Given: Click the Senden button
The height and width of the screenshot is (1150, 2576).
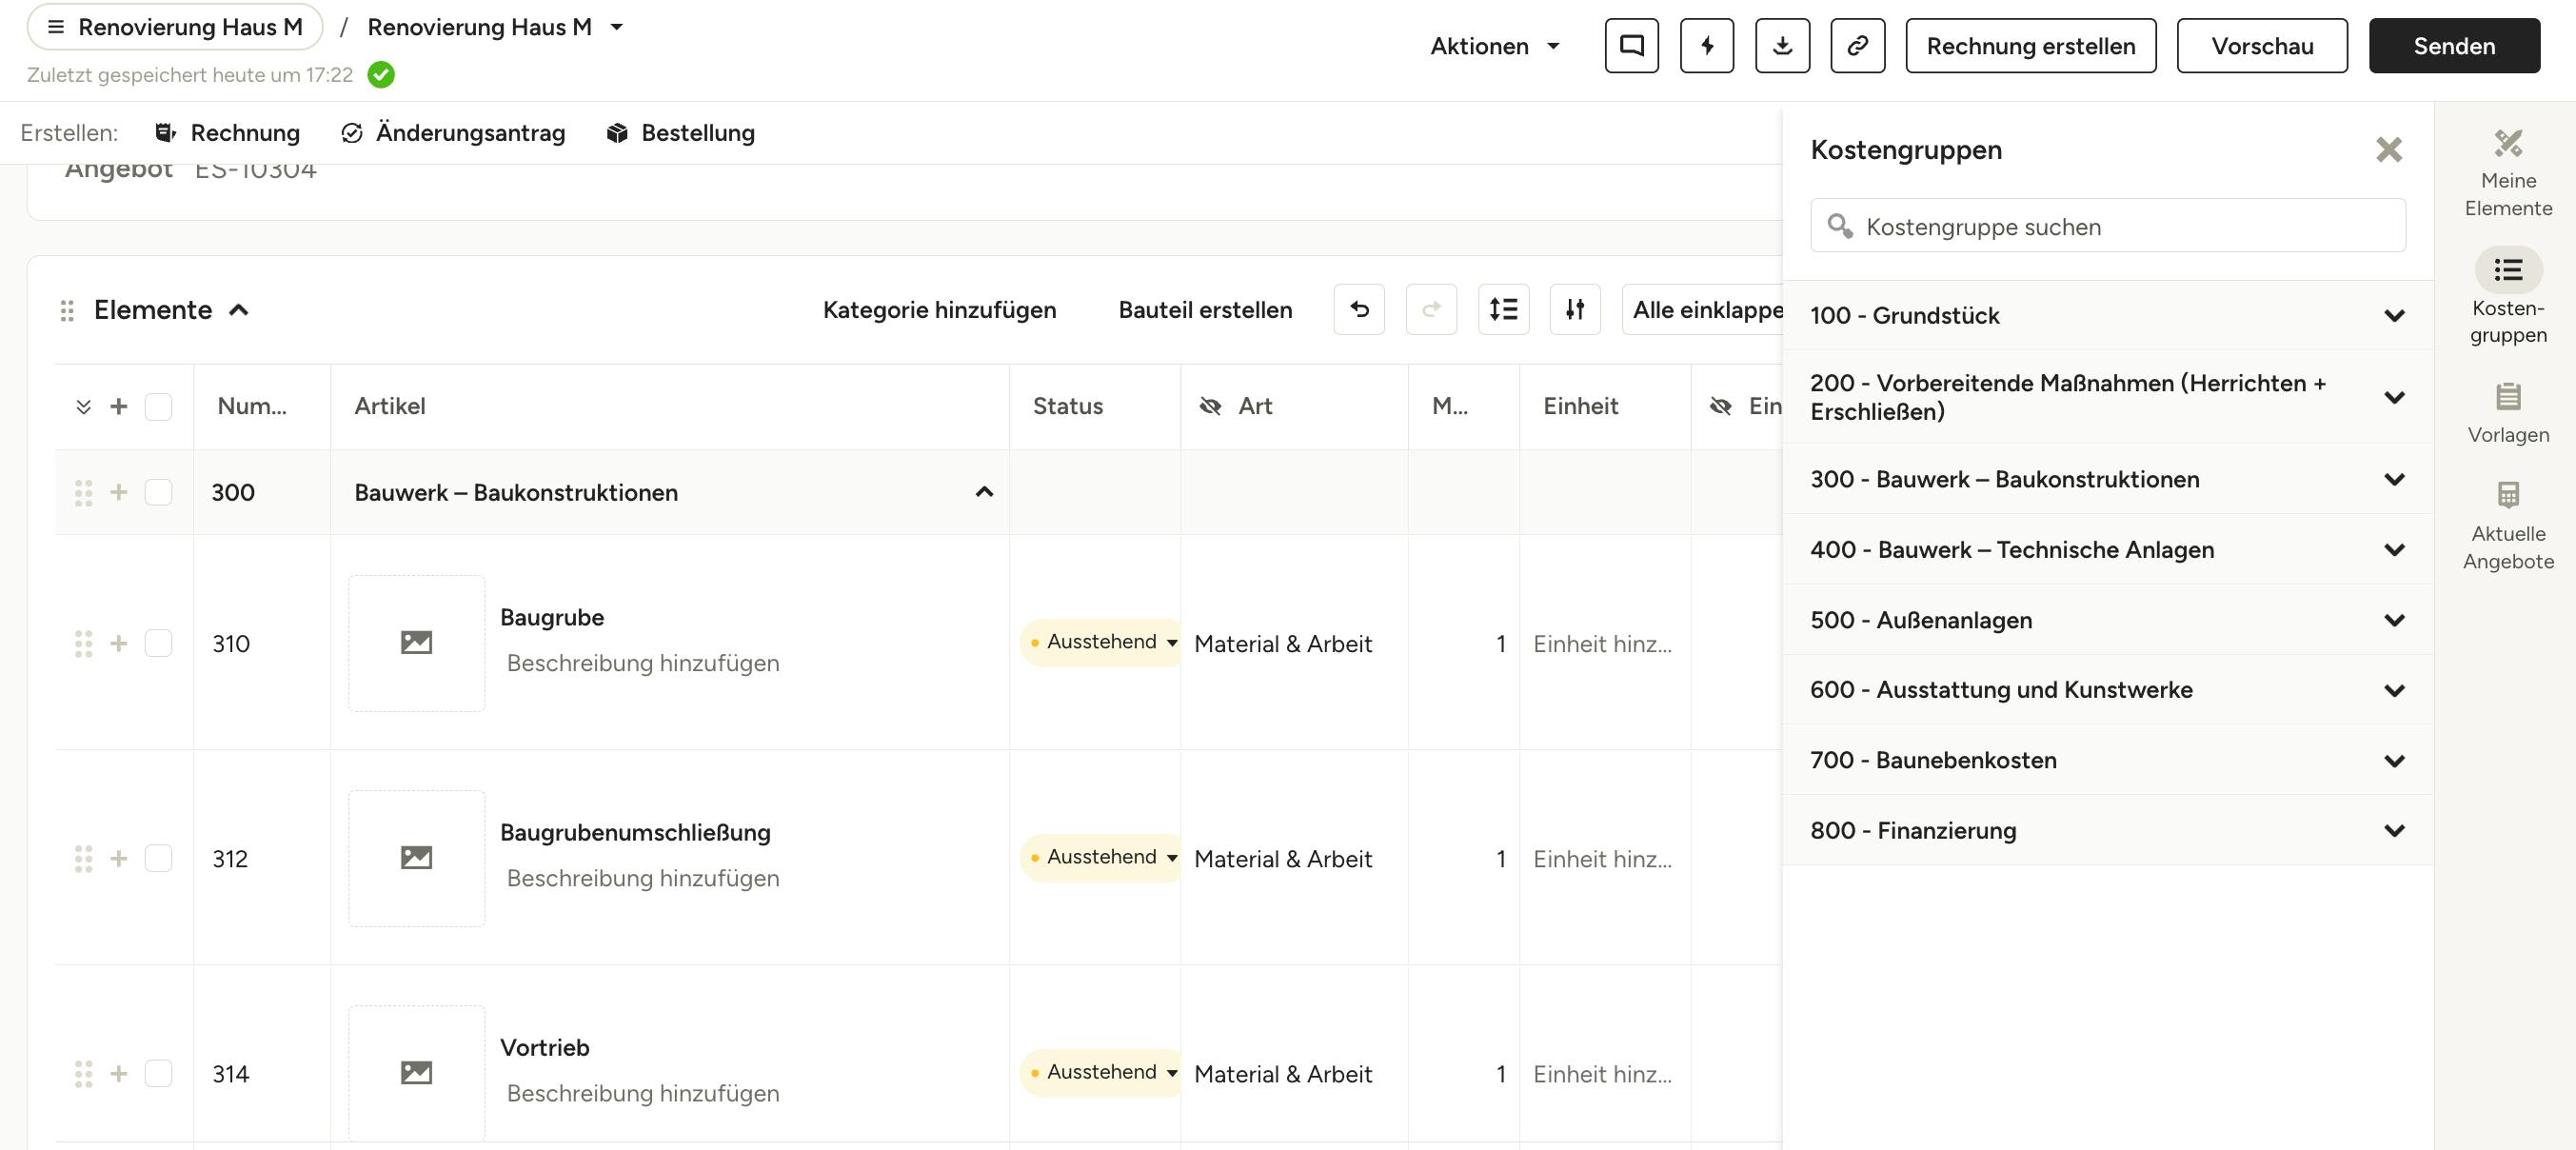Looking at the screenshot, I should pyautogui.click(x=2454, y=46).
